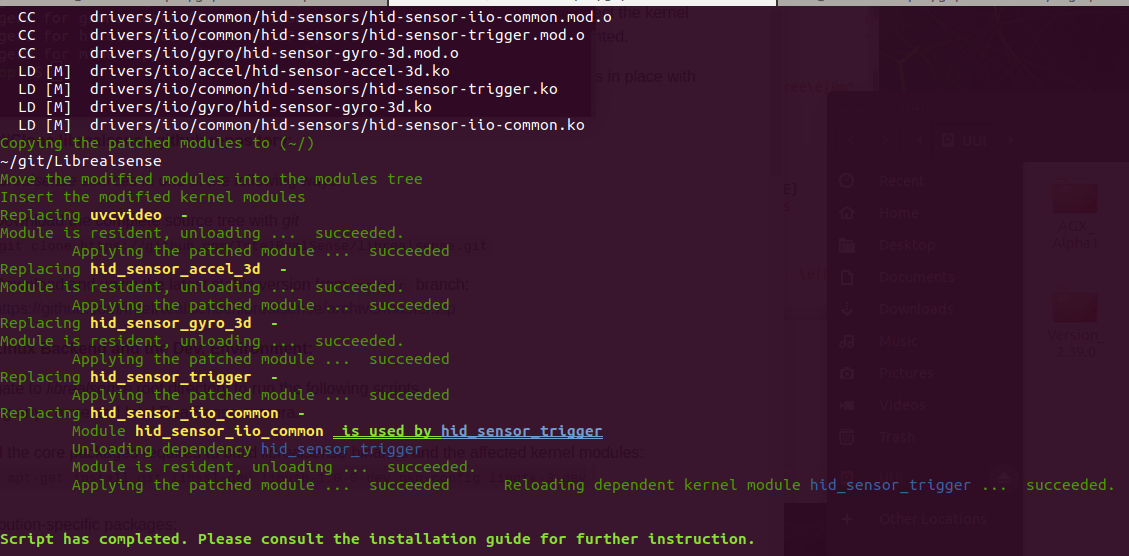The width and height of the screenshot is (1129, 556).
Task: Open the Version_2.39.0 folder
Action: 1075,323
